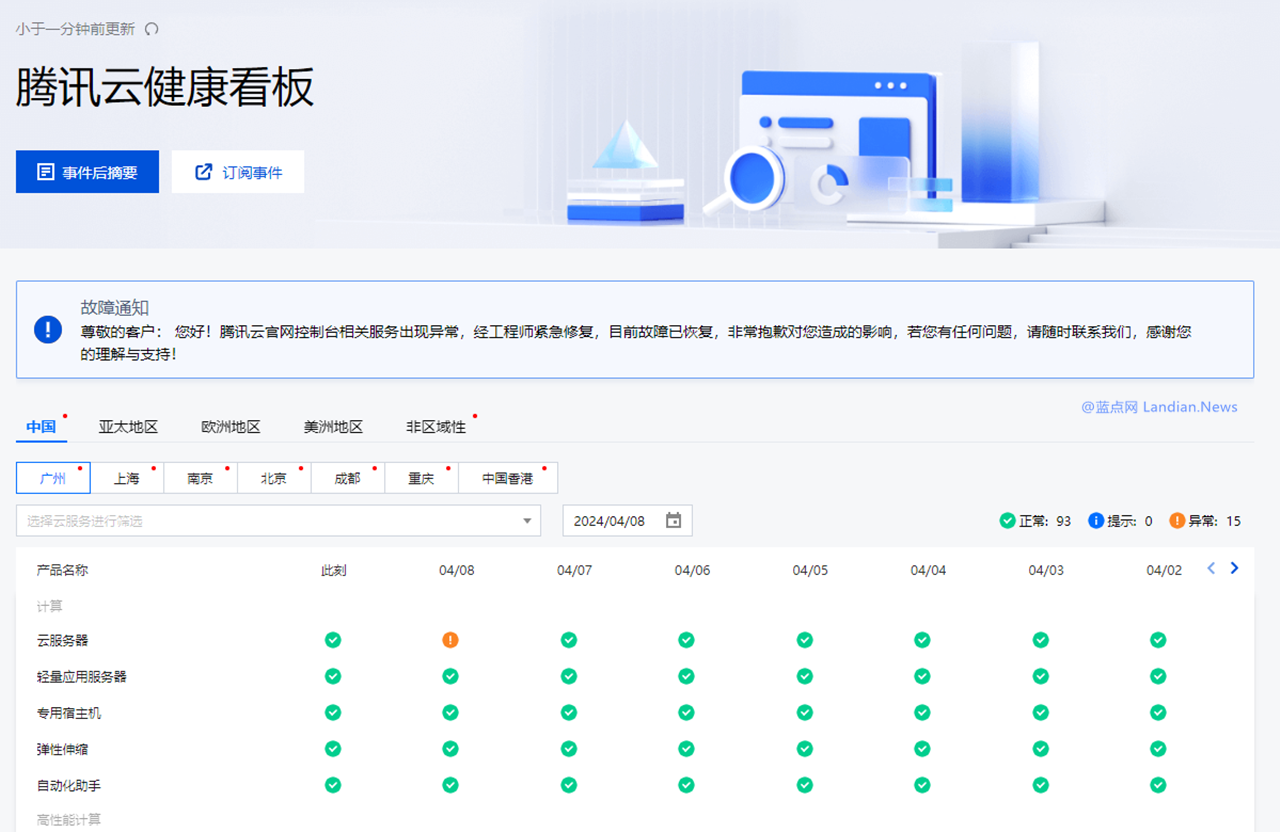Viewport: 1280px width, 832px height.
Task: Click the refresh icon beside update time
Action: click(x=151, y=29)
